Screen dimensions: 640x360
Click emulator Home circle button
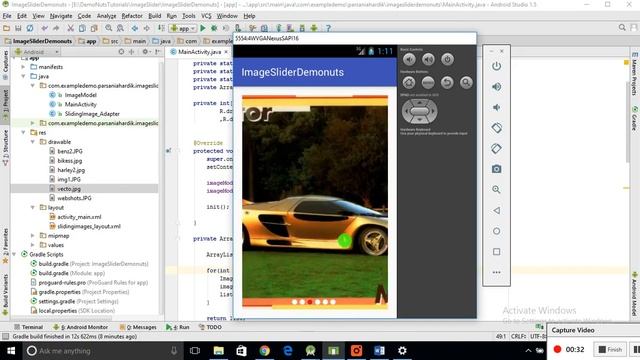pyautogui.click(x=496, y=231)
